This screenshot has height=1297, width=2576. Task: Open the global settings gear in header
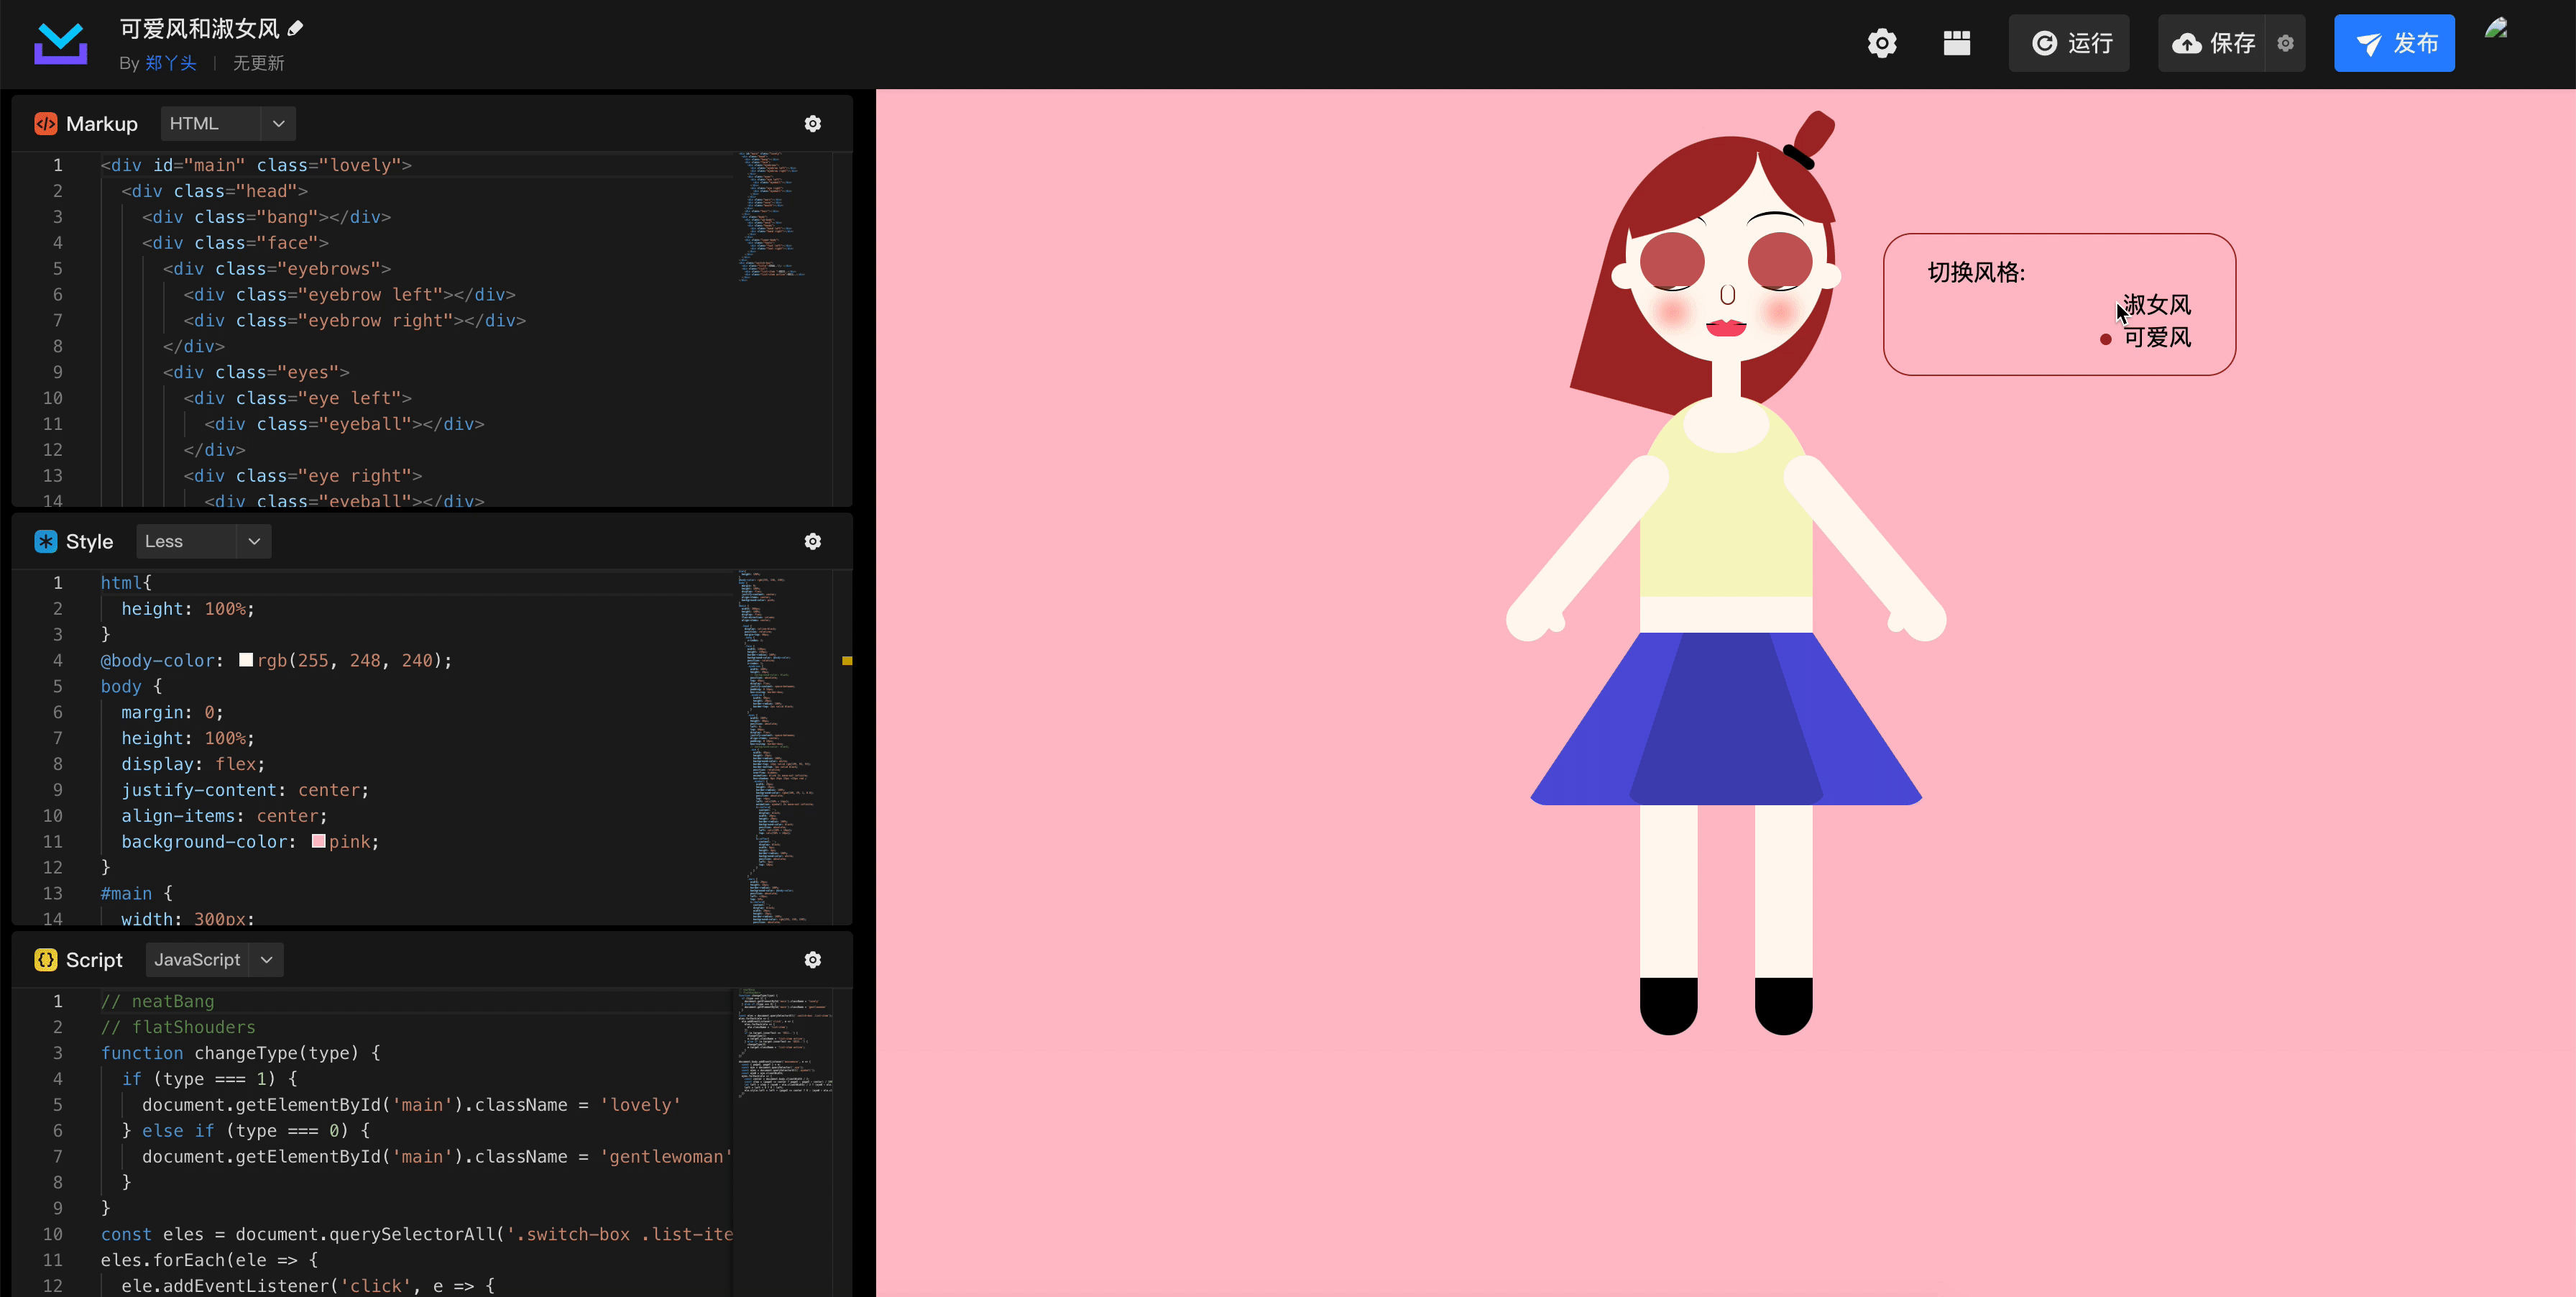coord(1881,43)
